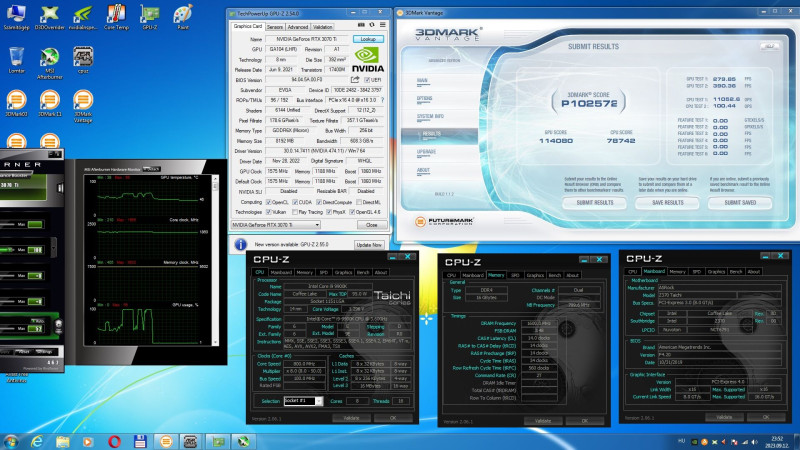Select UPGRADE in 3DMark Vantage sidebar
This screenshot has width=800, height=450.
[x=426, y=152]
